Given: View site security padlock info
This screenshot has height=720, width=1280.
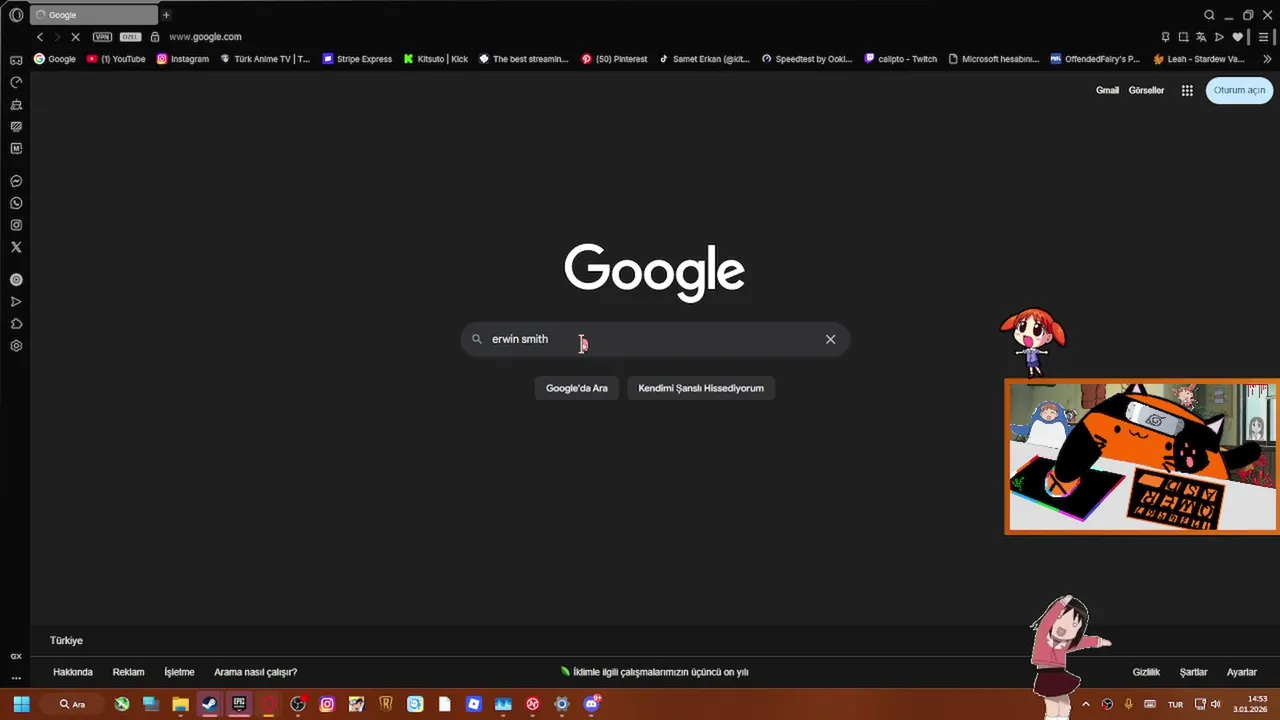Looking at the screenshot, I should coord(155,37).
